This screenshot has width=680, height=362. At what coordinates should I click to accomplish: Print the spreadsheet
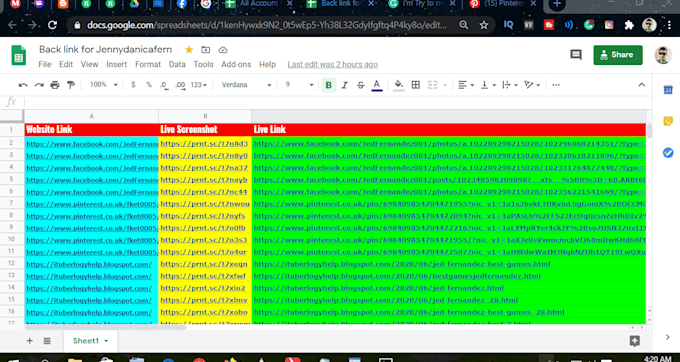pyautogui.click(x=55, y=85)
